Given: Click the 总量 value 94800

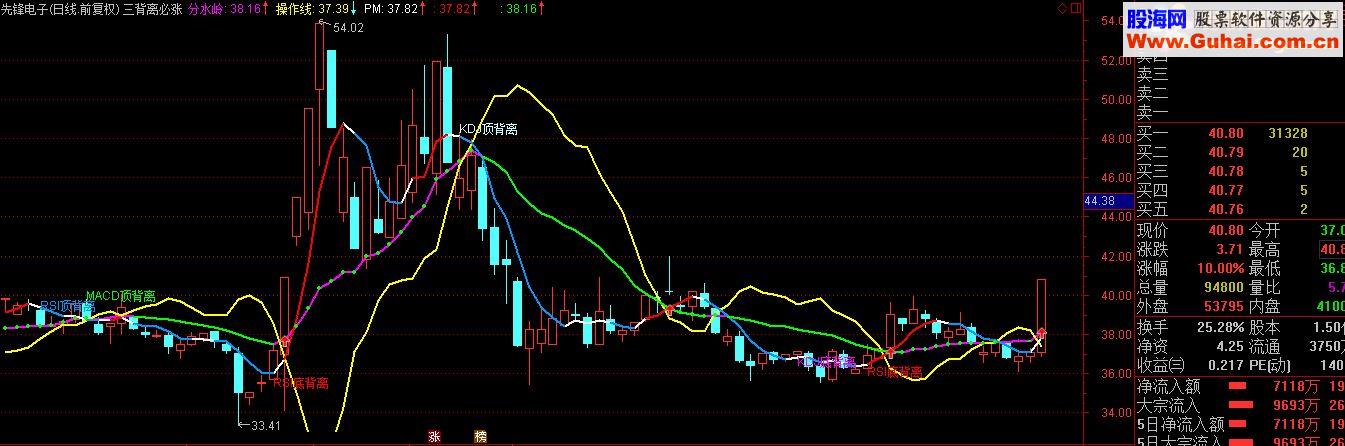Looking at the screenshot, I should [1223, 287].
